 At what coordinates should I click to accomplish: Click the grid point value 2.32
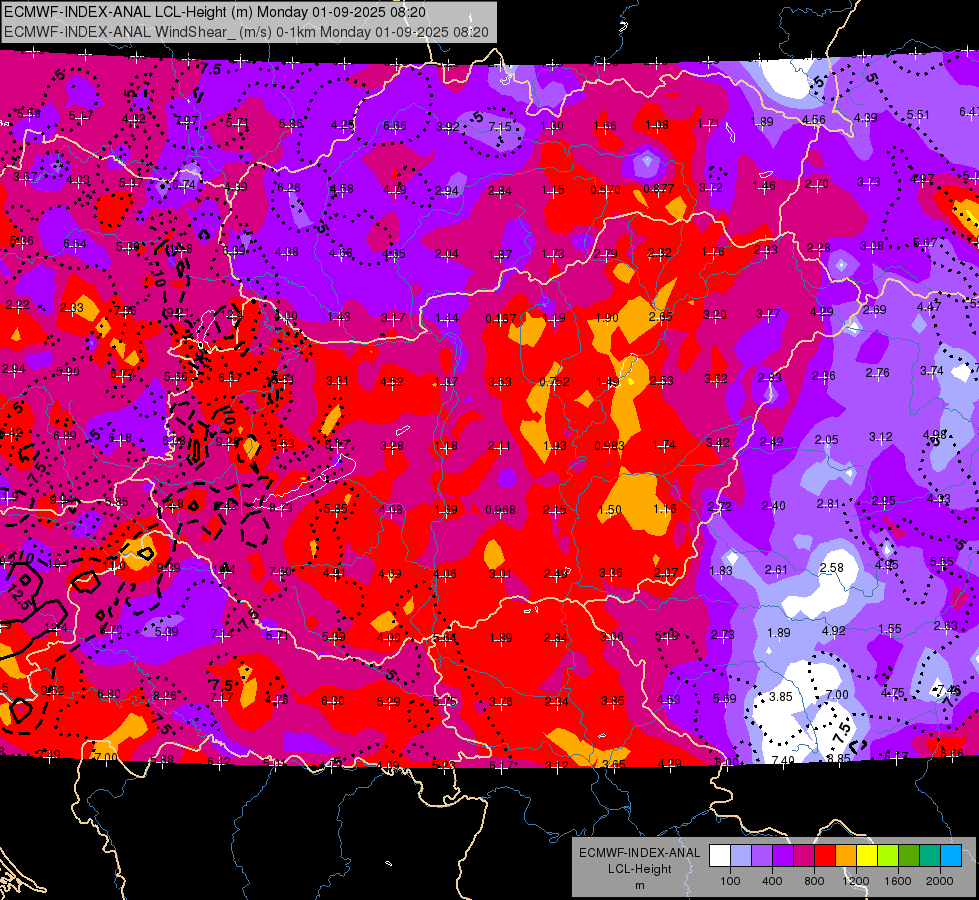click(x=659, y=252)
